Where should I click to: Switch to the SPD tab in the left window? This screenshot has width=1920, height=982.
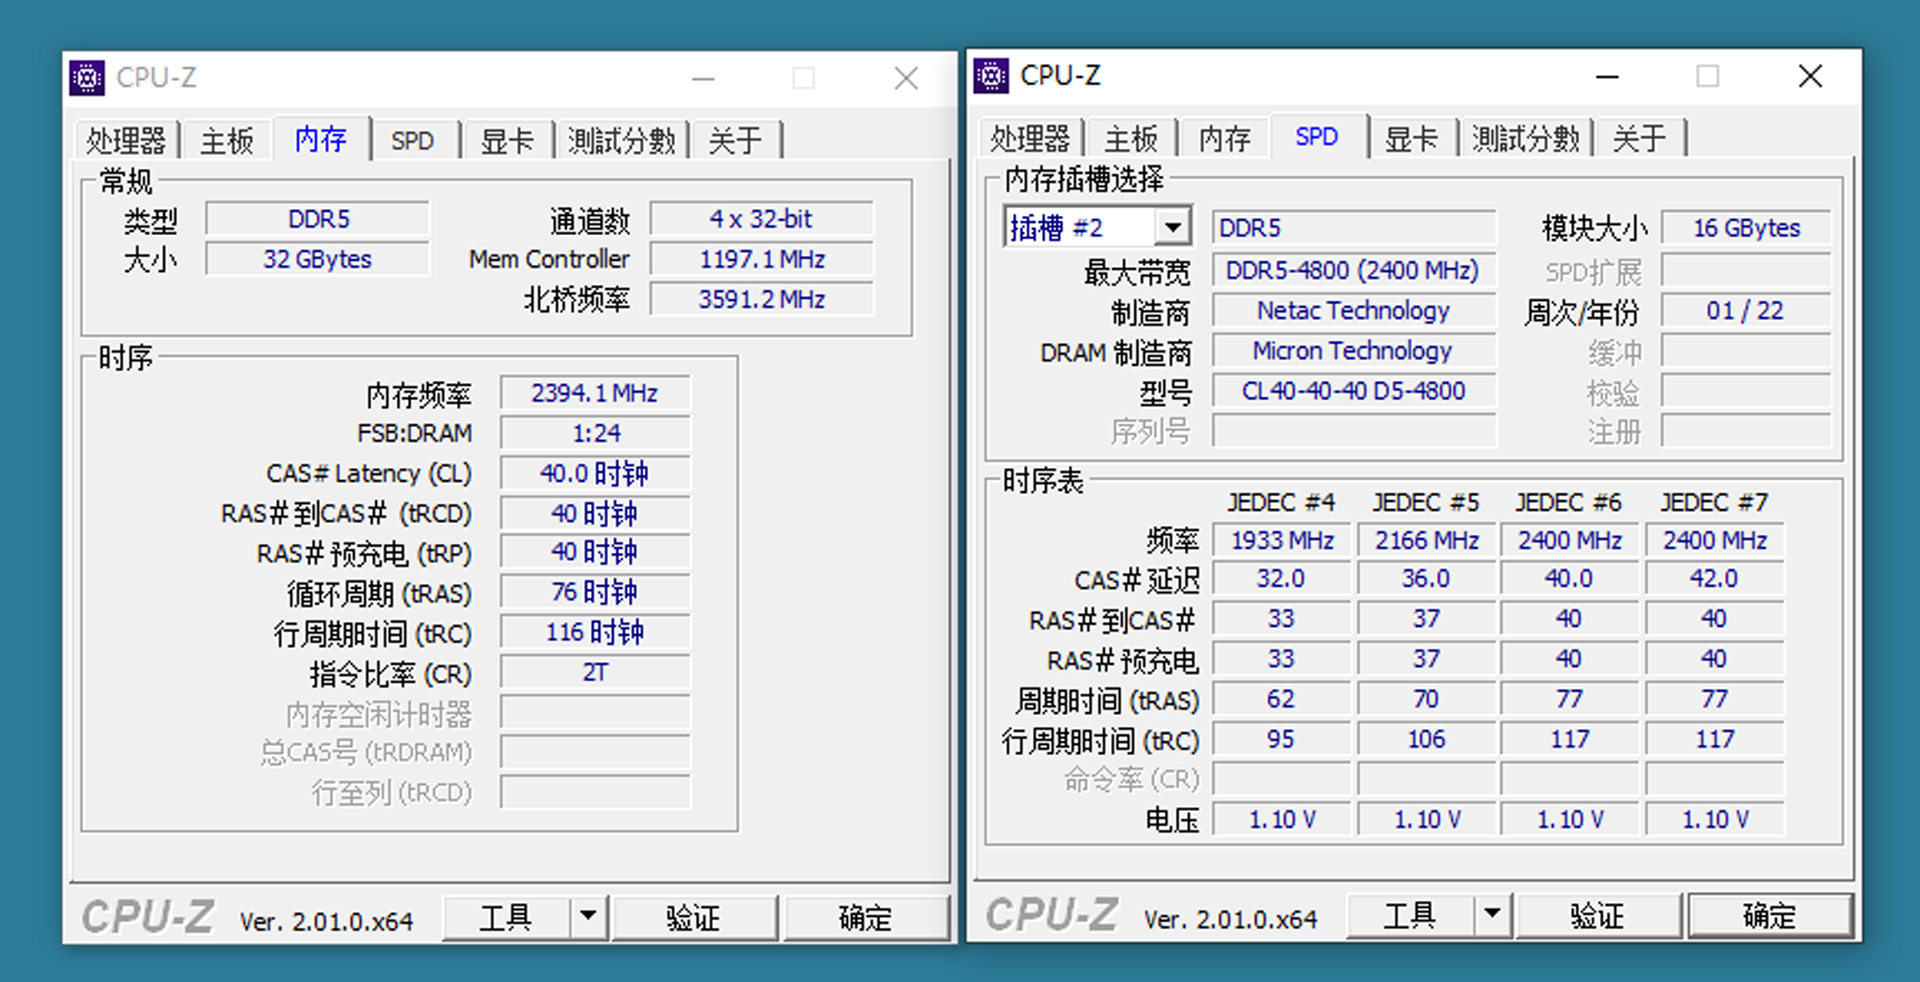click(x=413, y=140)
